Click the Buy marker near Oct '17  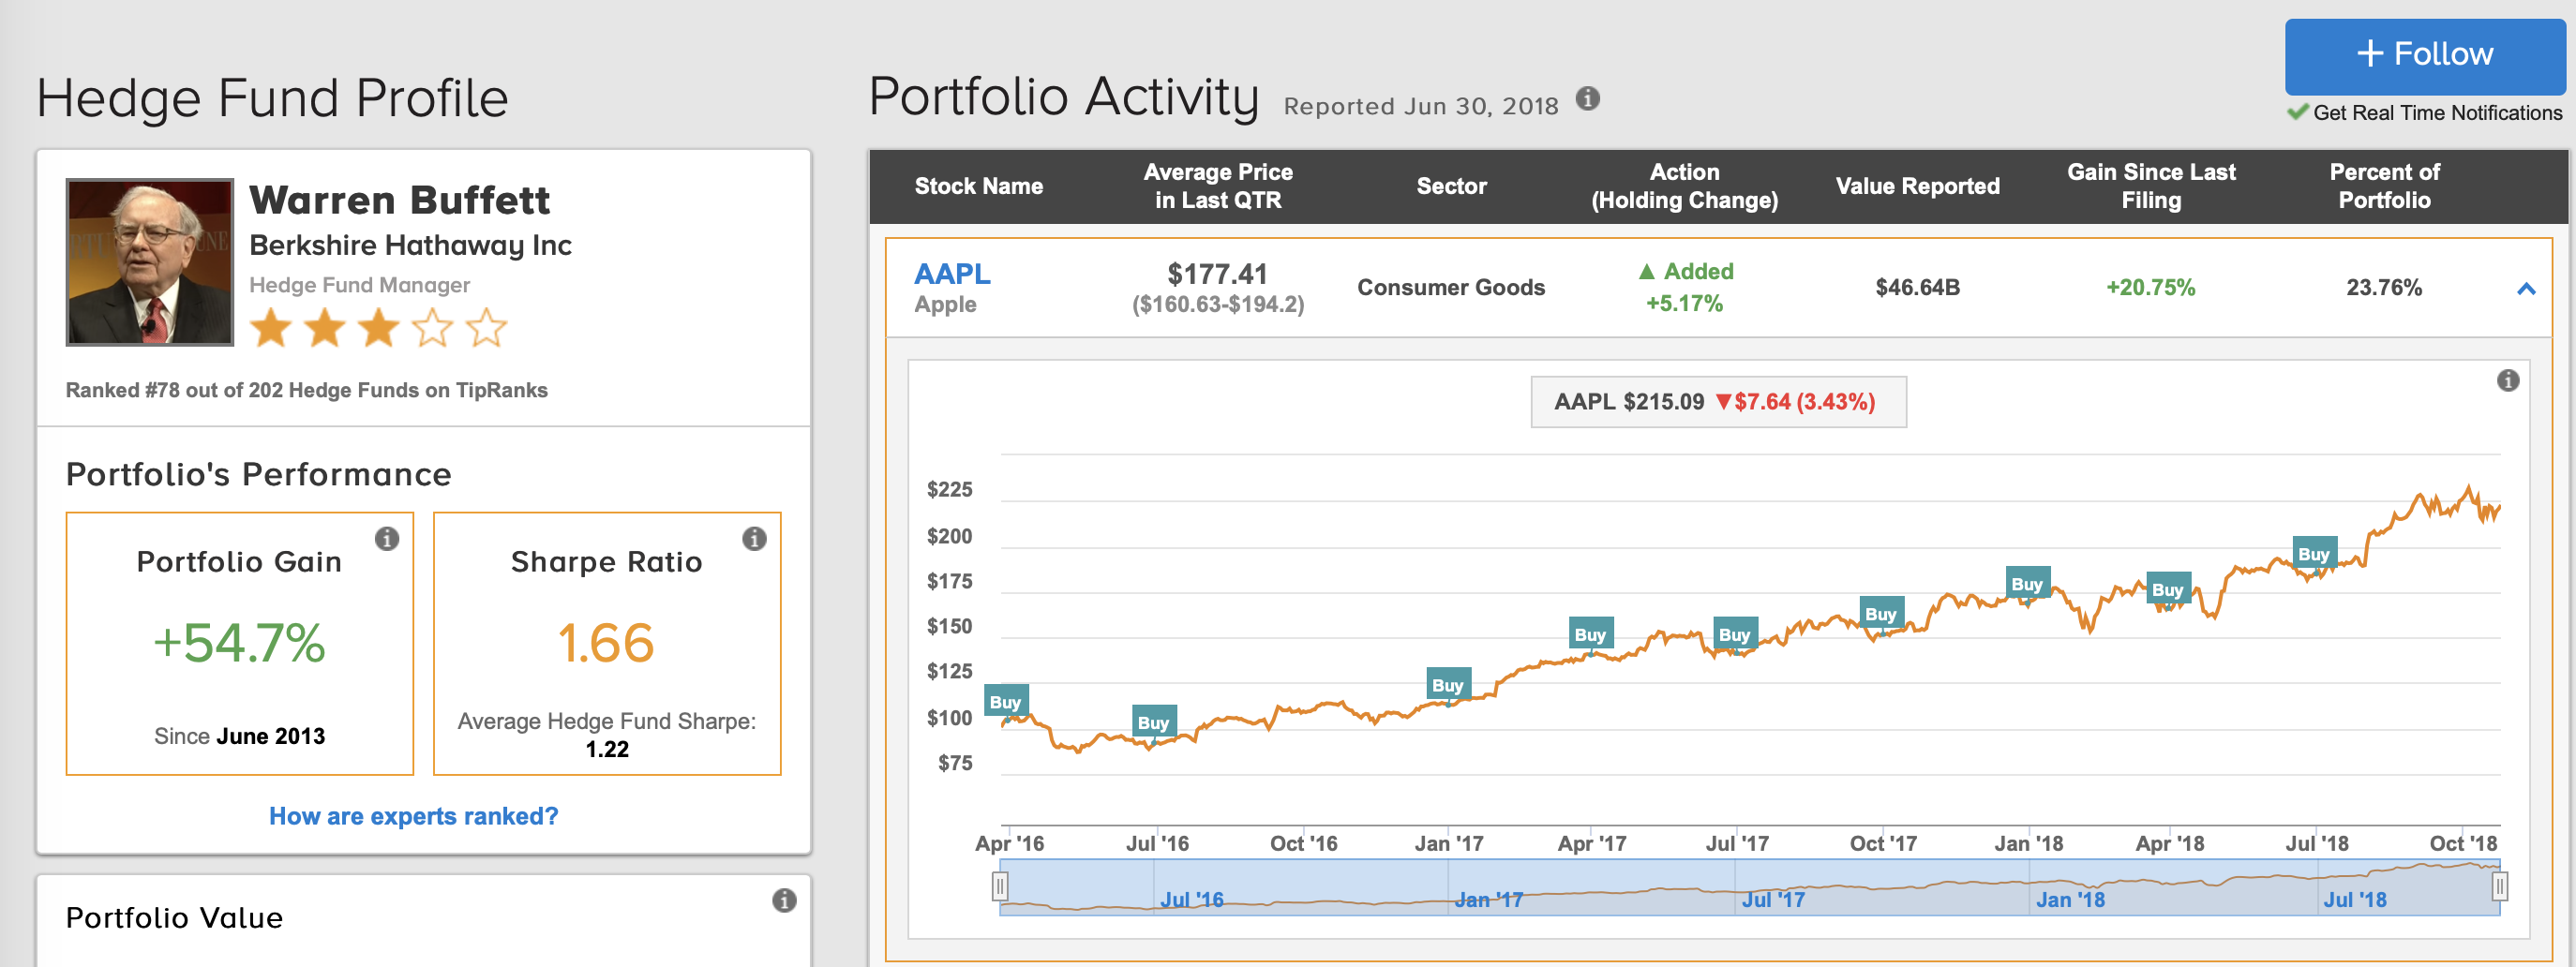click(1880, 614)
